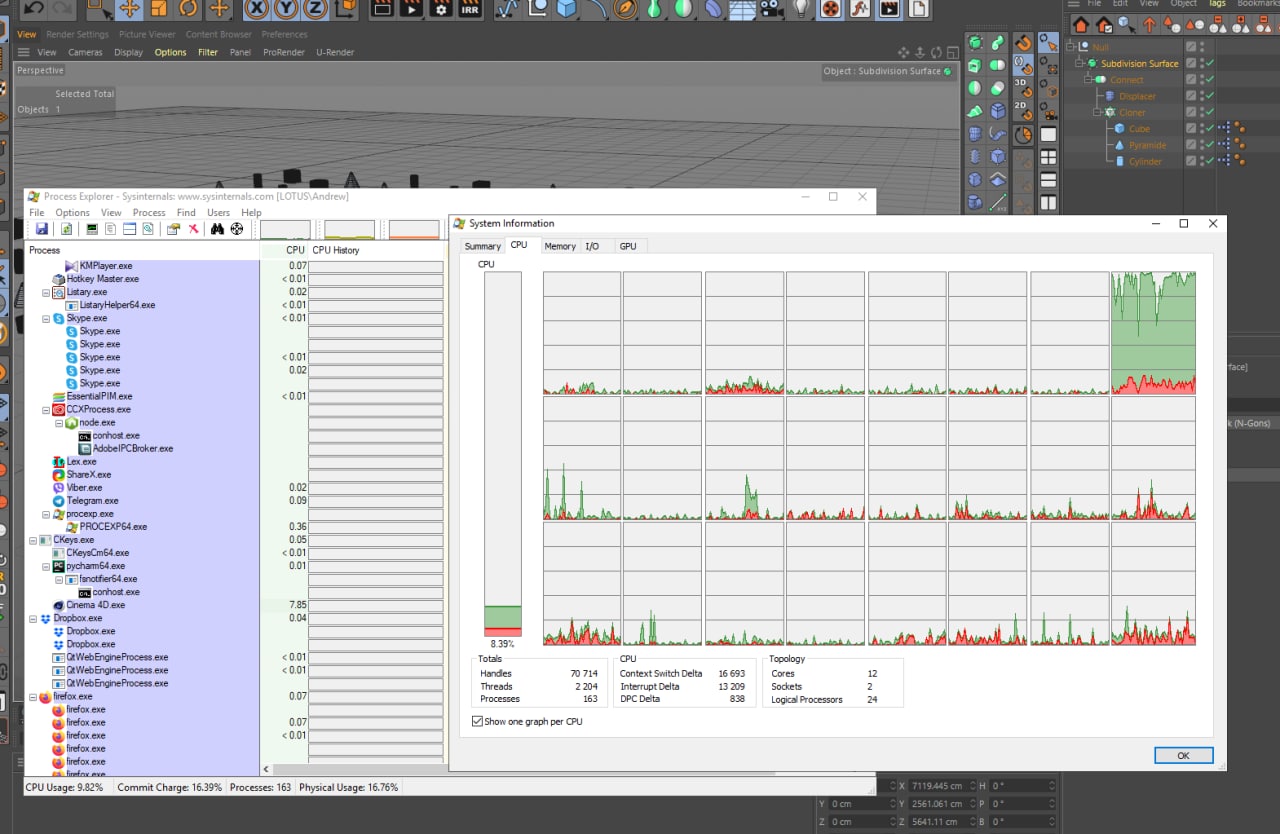Image resolution: width=1280 pixels, height=834 pixels.
Task: Toggle editor visibility dots of Subdivision Surface
Action: tap(1201, 63)
